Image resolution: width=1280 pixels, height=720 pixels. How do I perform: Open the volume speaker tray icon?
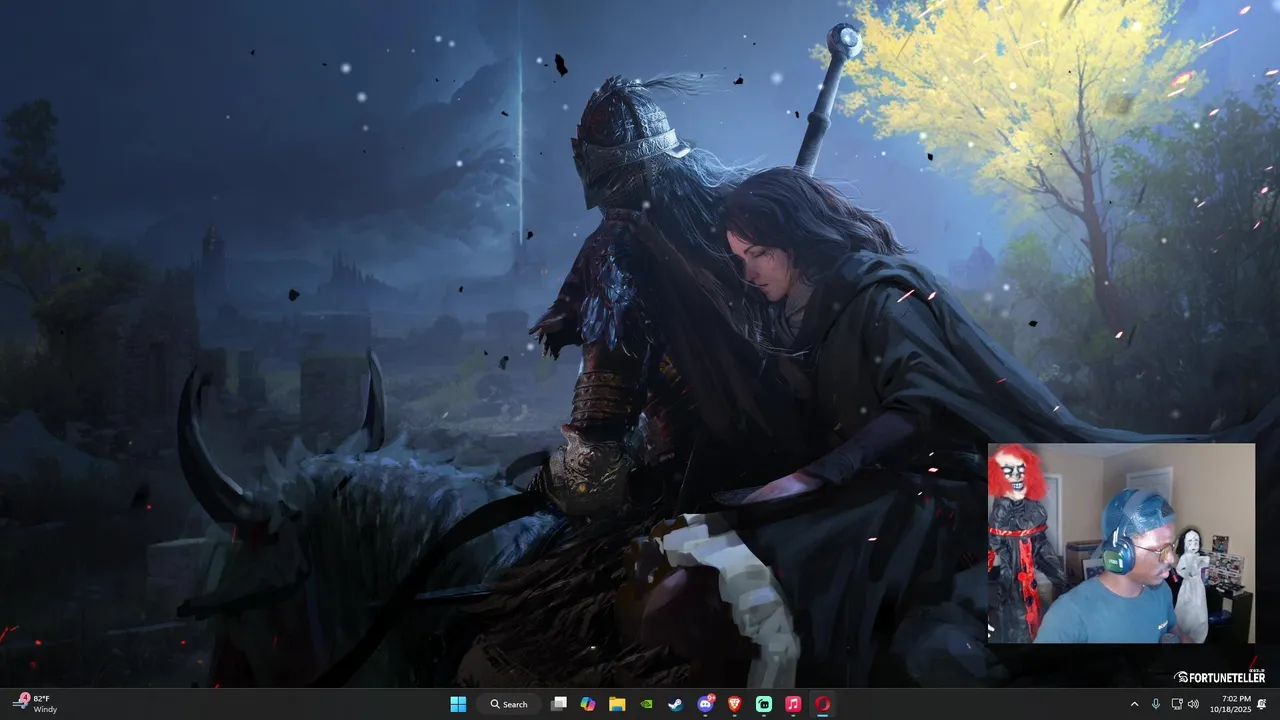pyautogui.click(x=1193, y=704)
